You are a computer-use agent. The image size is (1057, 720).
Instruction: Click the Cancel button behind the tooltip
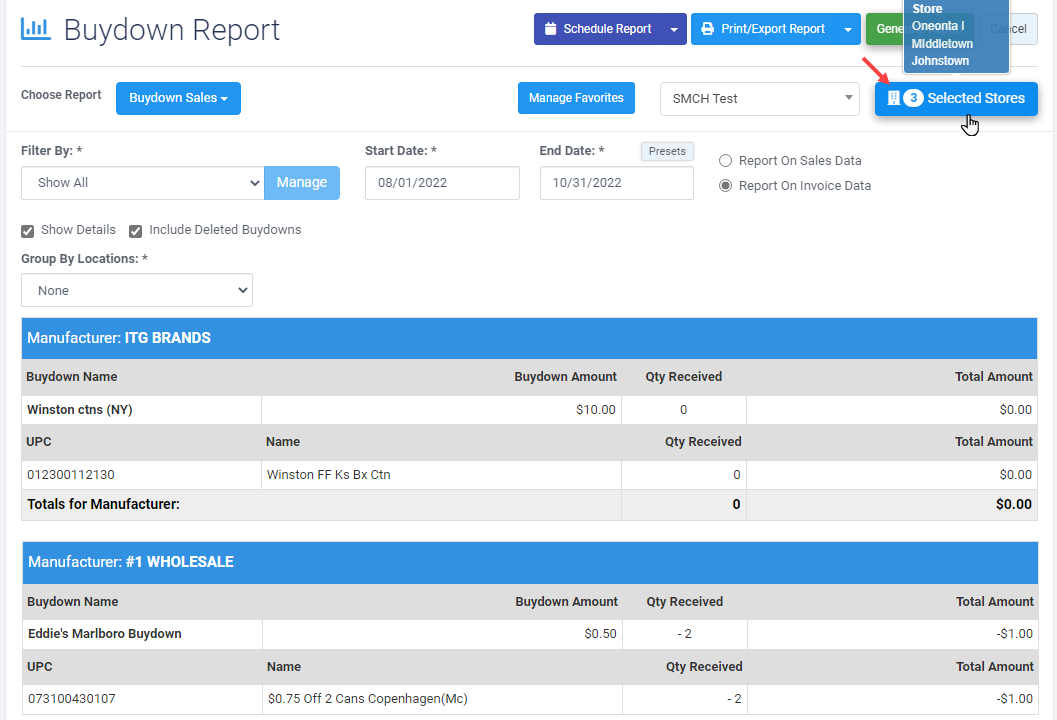1011,29
